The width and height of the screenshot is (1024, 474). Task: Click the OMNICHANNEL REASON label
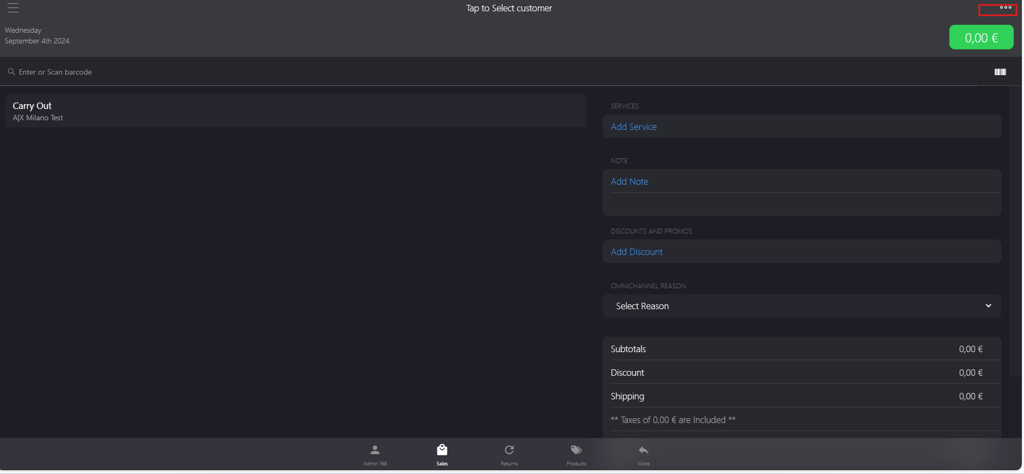click(648, 286)
